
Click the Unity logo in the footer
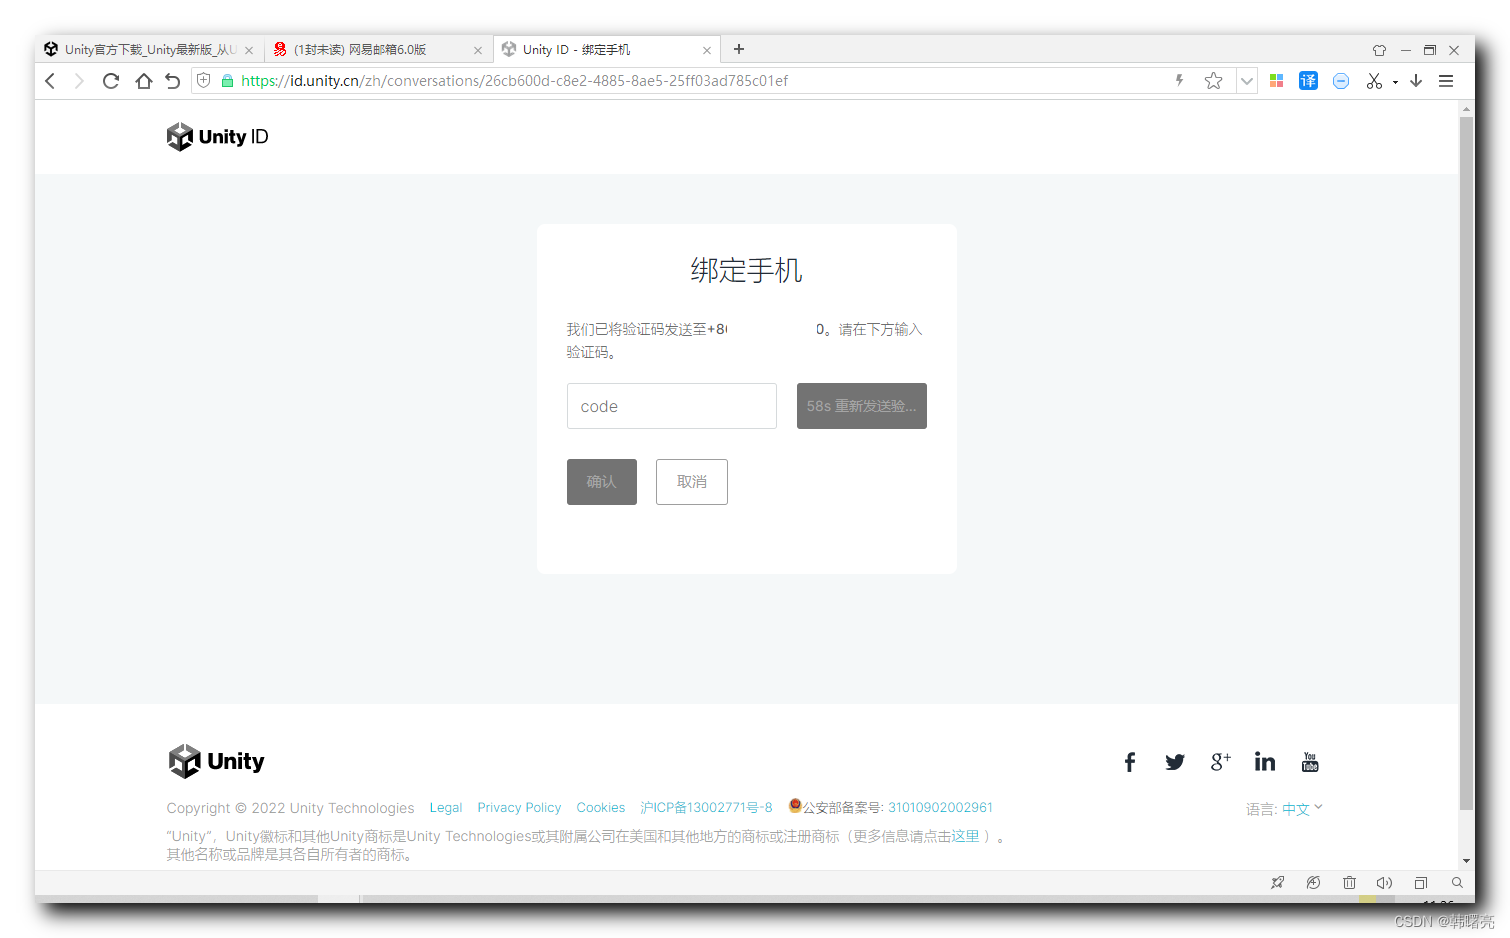[x=216, y=762]
